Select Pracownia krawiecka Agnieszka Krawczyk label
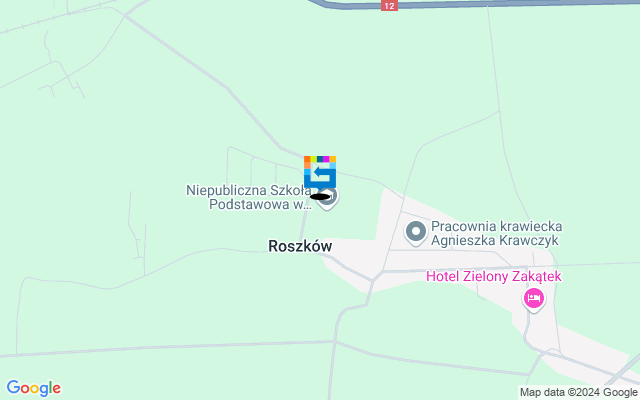The height and width of the screenshot is (400, 640). coord(497,233)
